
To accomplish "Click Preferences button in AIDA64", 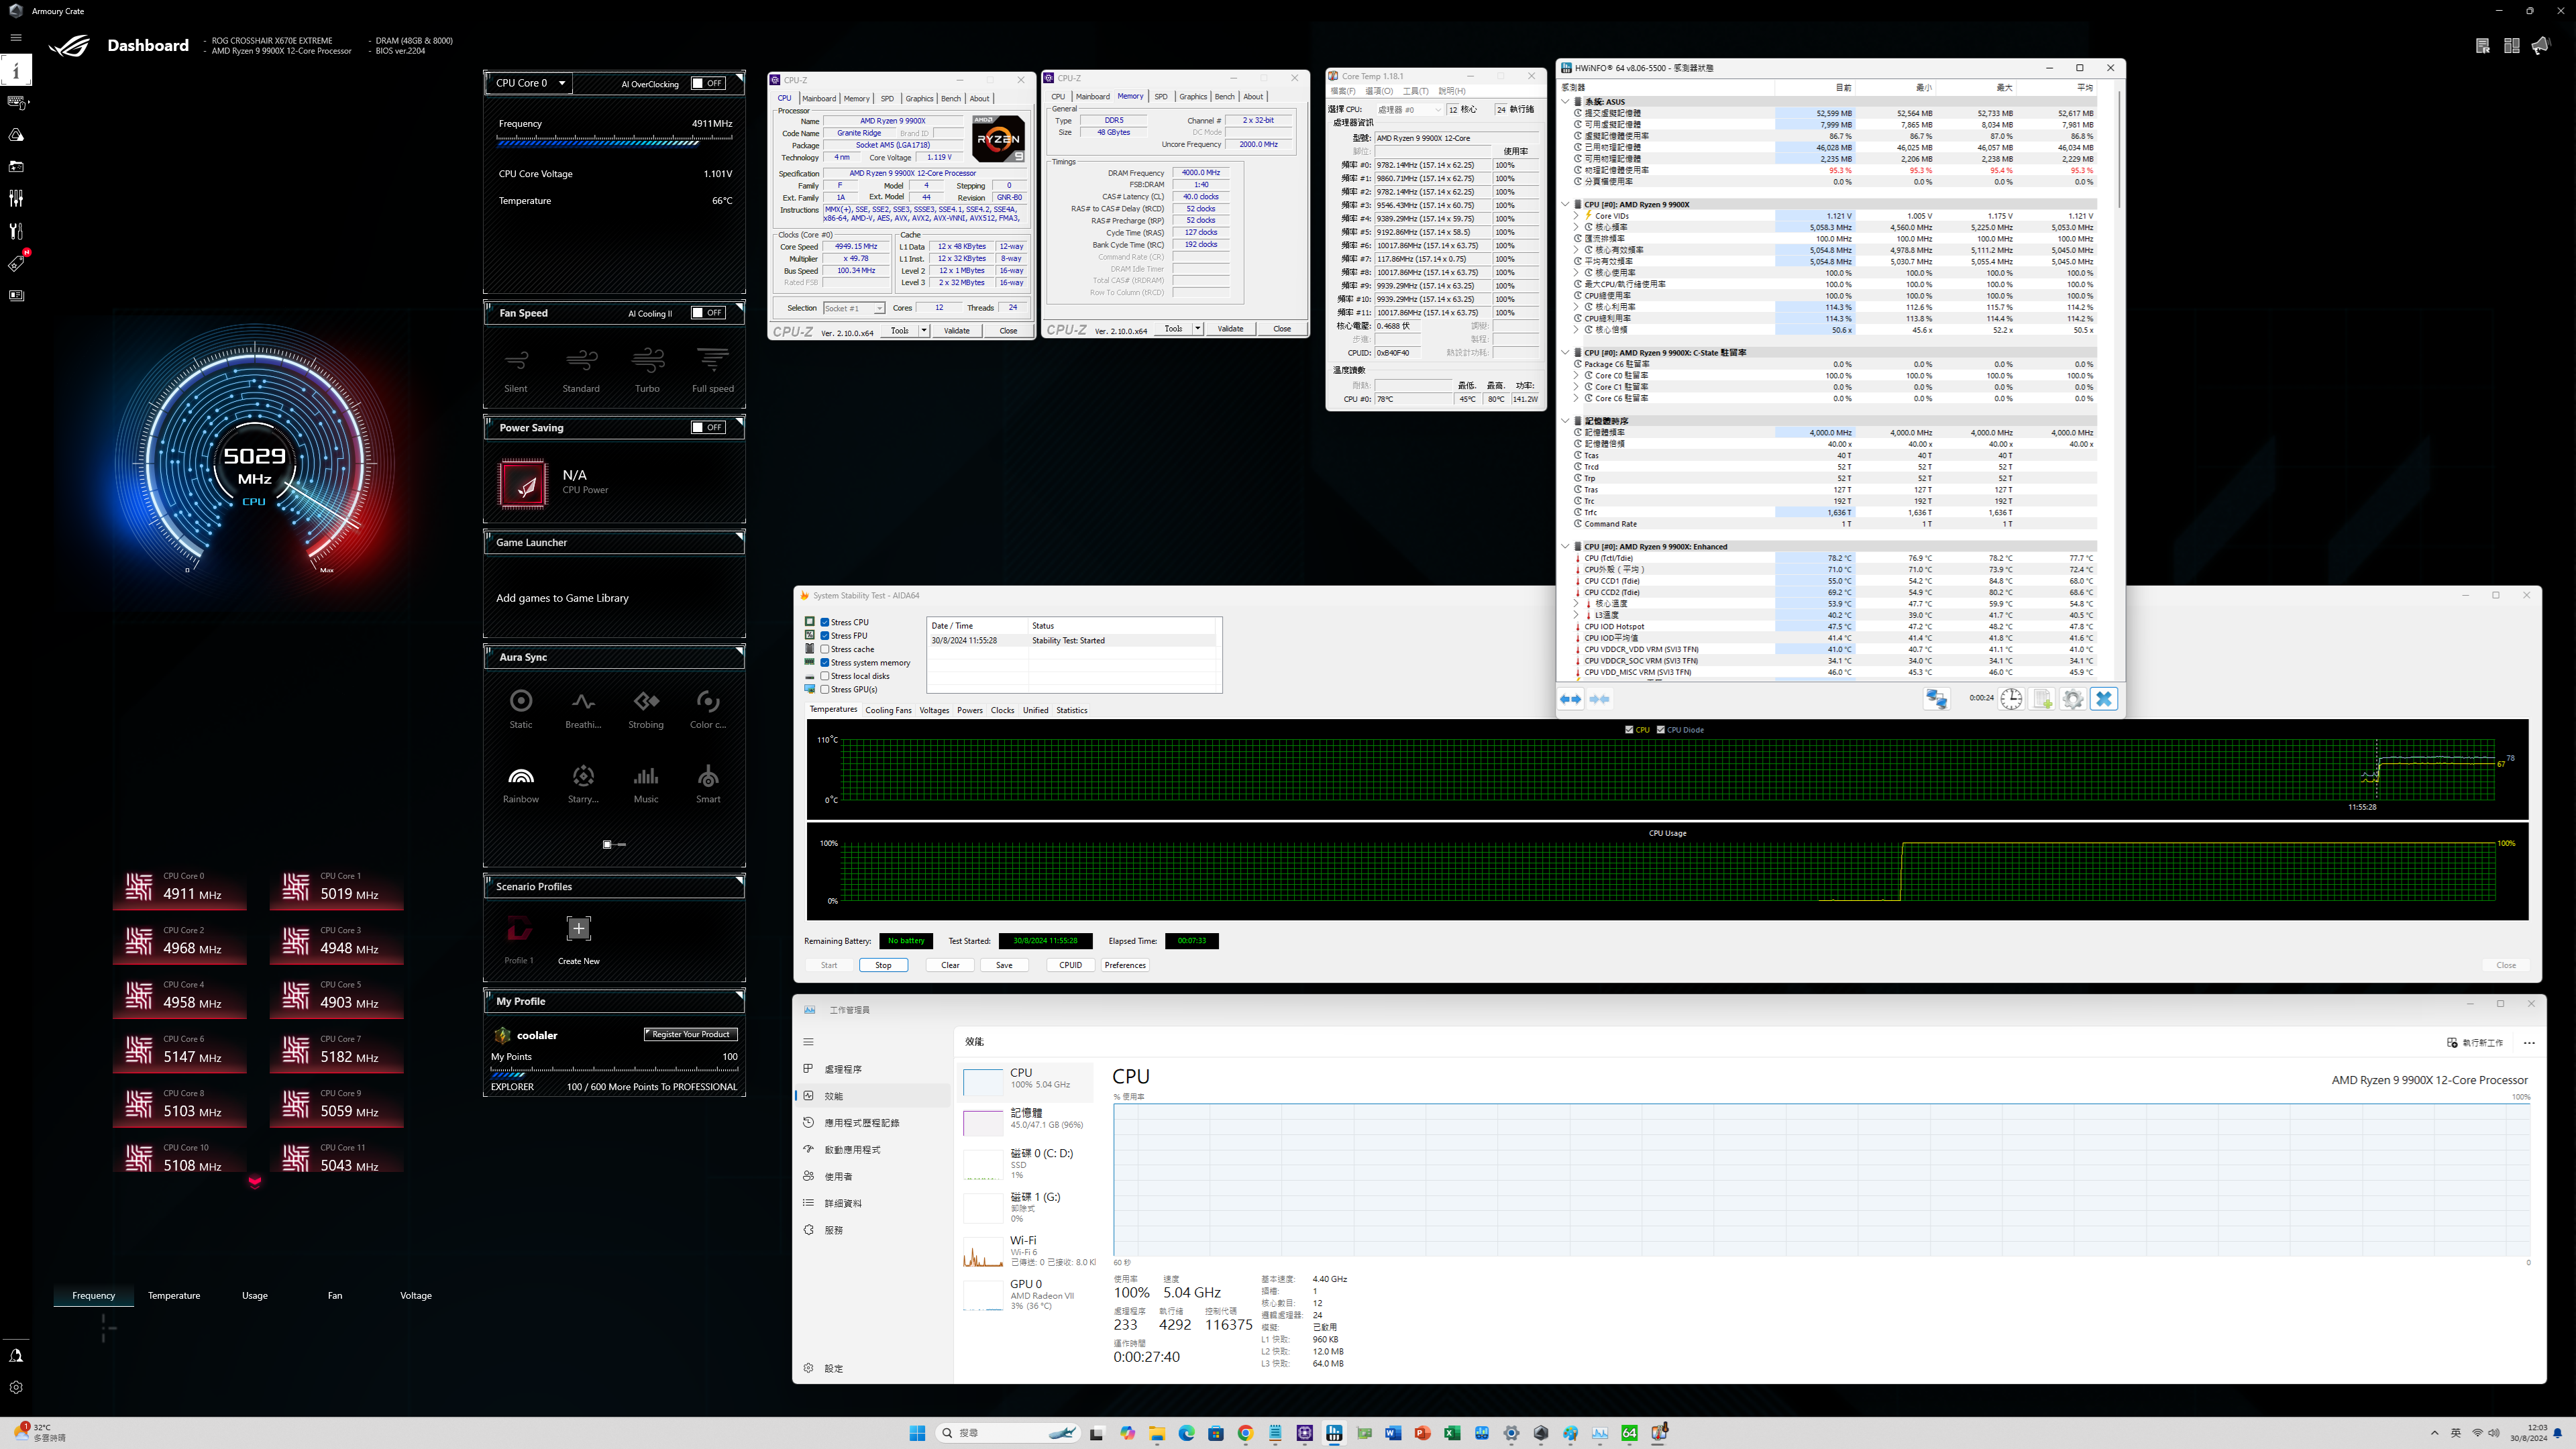I will [x=1125, y=965].
